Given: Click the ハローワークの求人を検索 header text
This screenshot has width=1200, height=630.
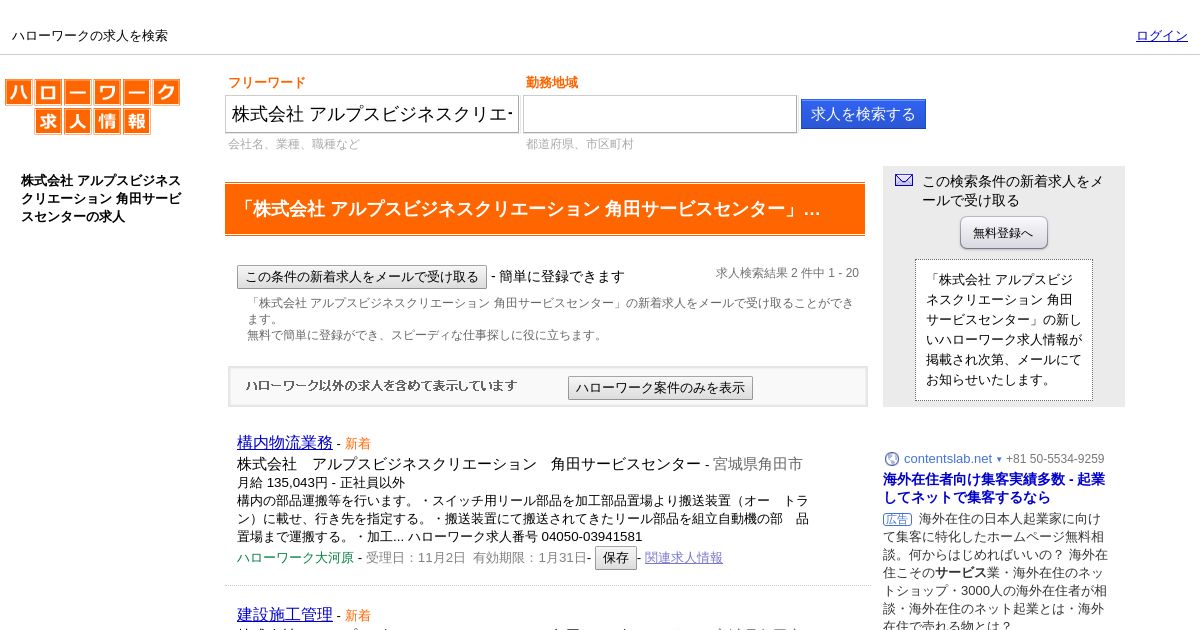Looking at the screenshot, I should click(90, 36).
